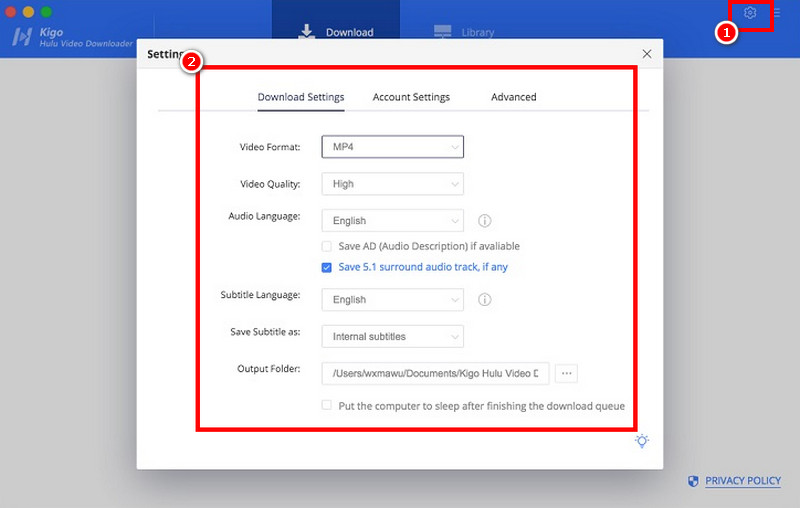Close the Settings dialog
Screen dimensions: 800x508
tap(647, 54)
